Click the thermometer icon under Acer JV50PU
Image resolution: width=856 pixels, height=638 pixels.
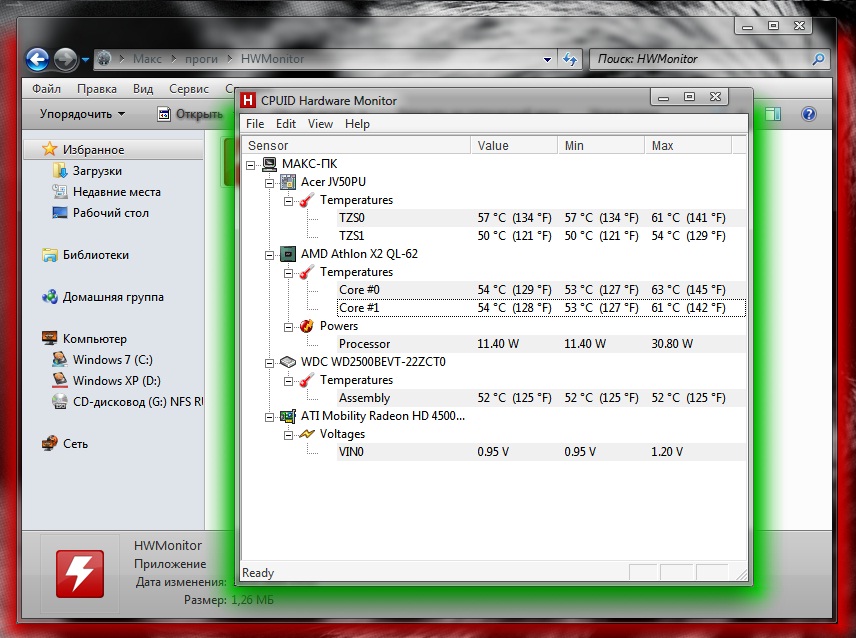click(307, 200)
